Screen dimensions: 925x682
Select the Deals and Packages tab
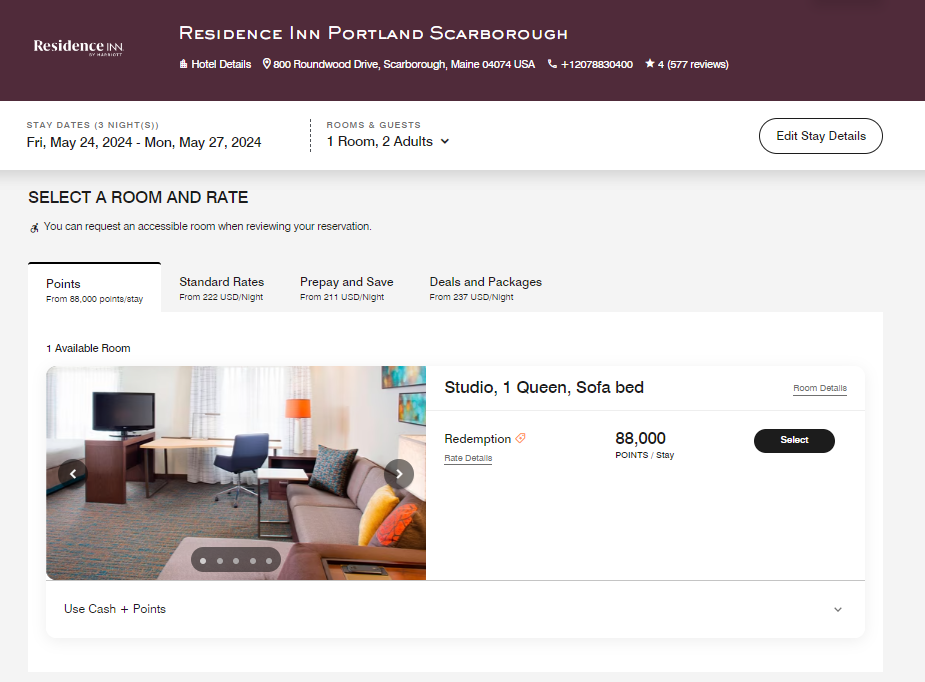(485, 288)
